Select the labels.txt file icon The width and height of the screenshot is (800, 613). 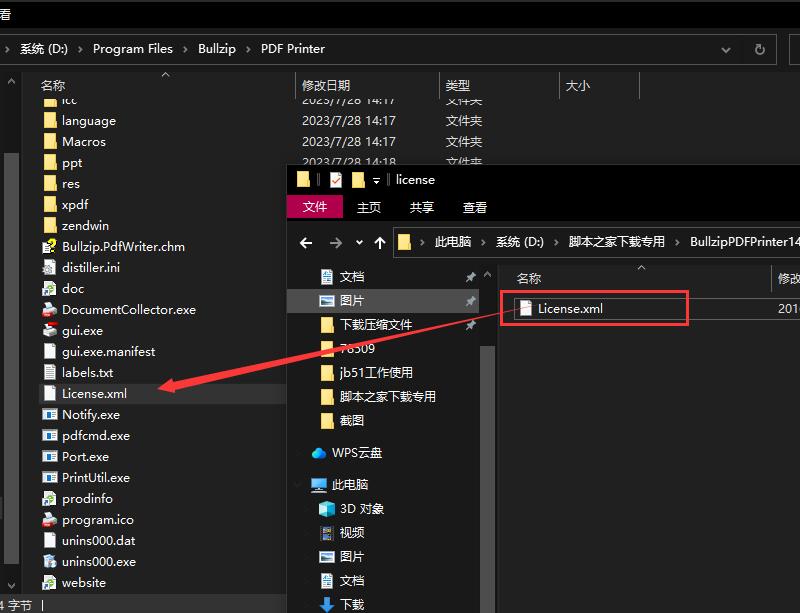[49, 372]
